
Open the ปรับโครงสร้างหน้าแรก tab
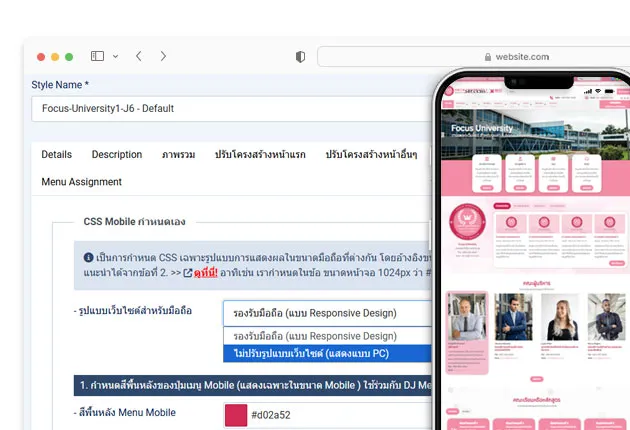pyautogui.click(x=260, y=155)
